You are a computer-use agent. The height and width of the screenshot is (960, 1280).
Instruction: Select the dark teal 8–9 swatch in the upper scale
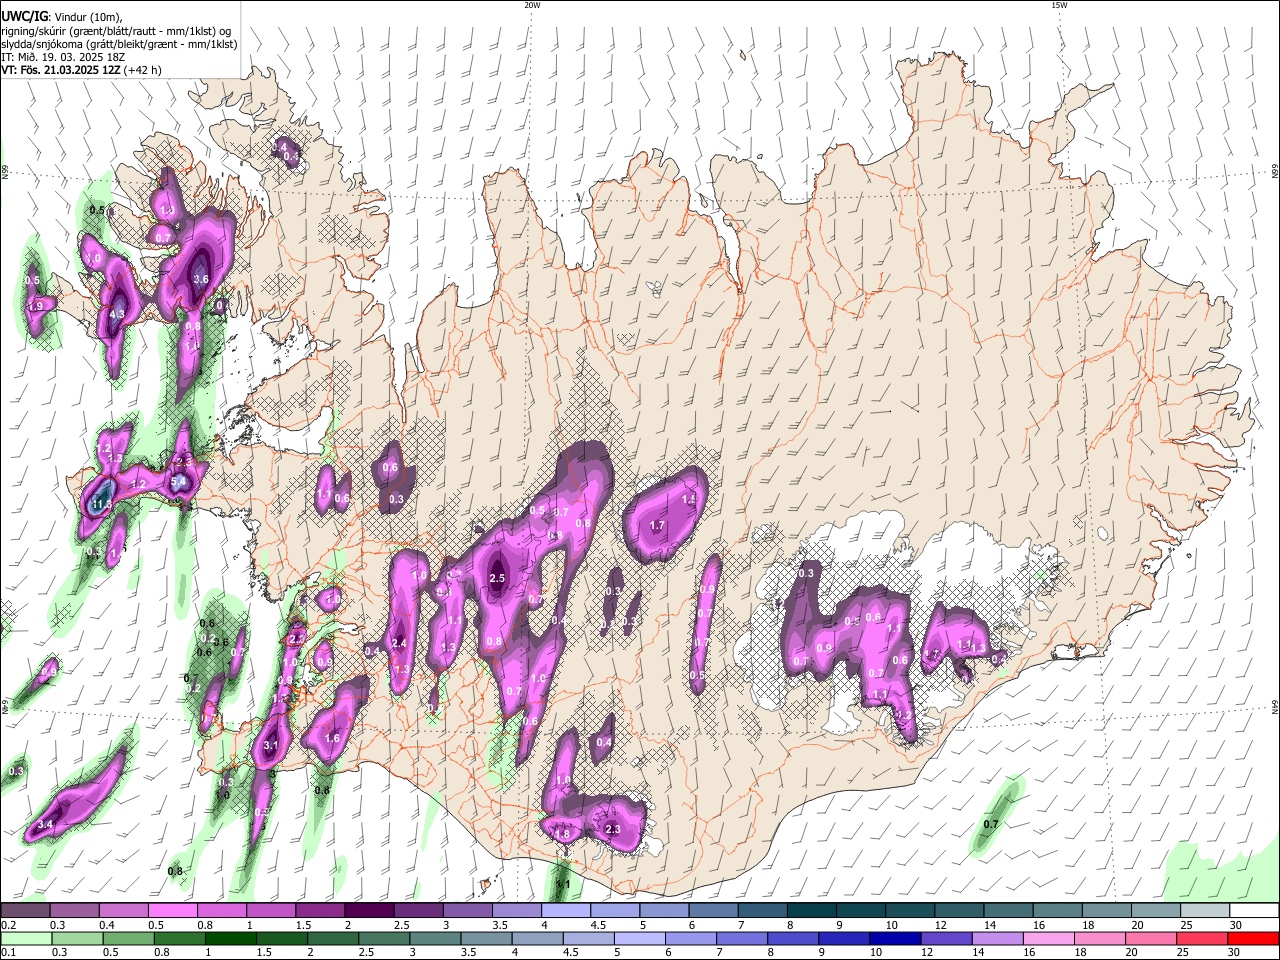pos(811,911)
